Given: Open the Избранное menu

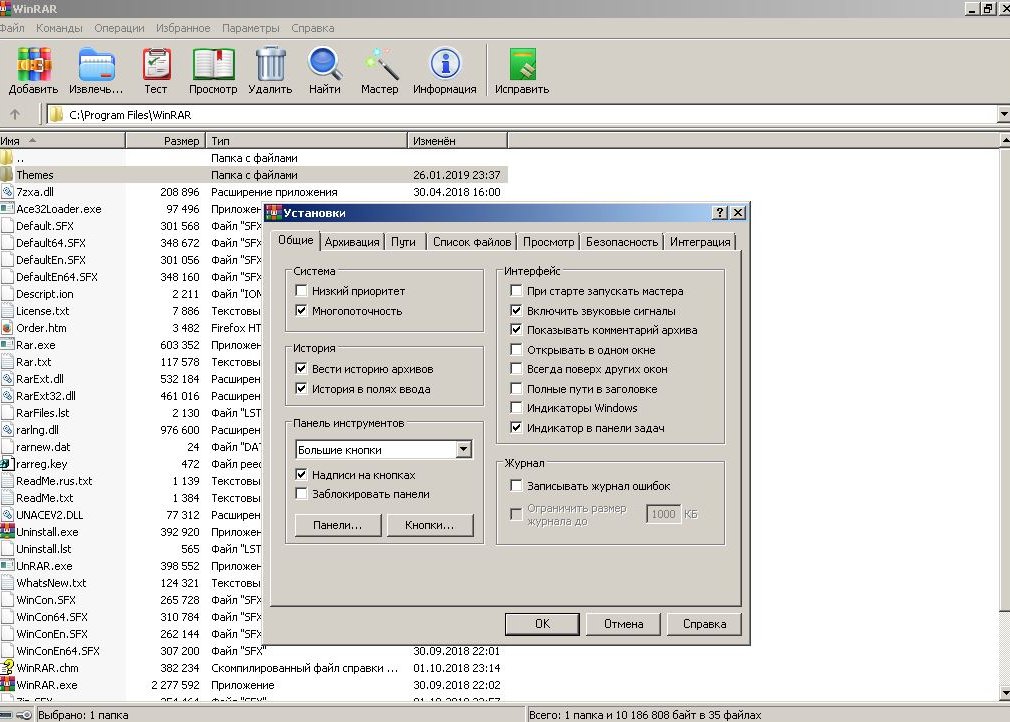Looking at the screenshot, I should tap(183, 28).
